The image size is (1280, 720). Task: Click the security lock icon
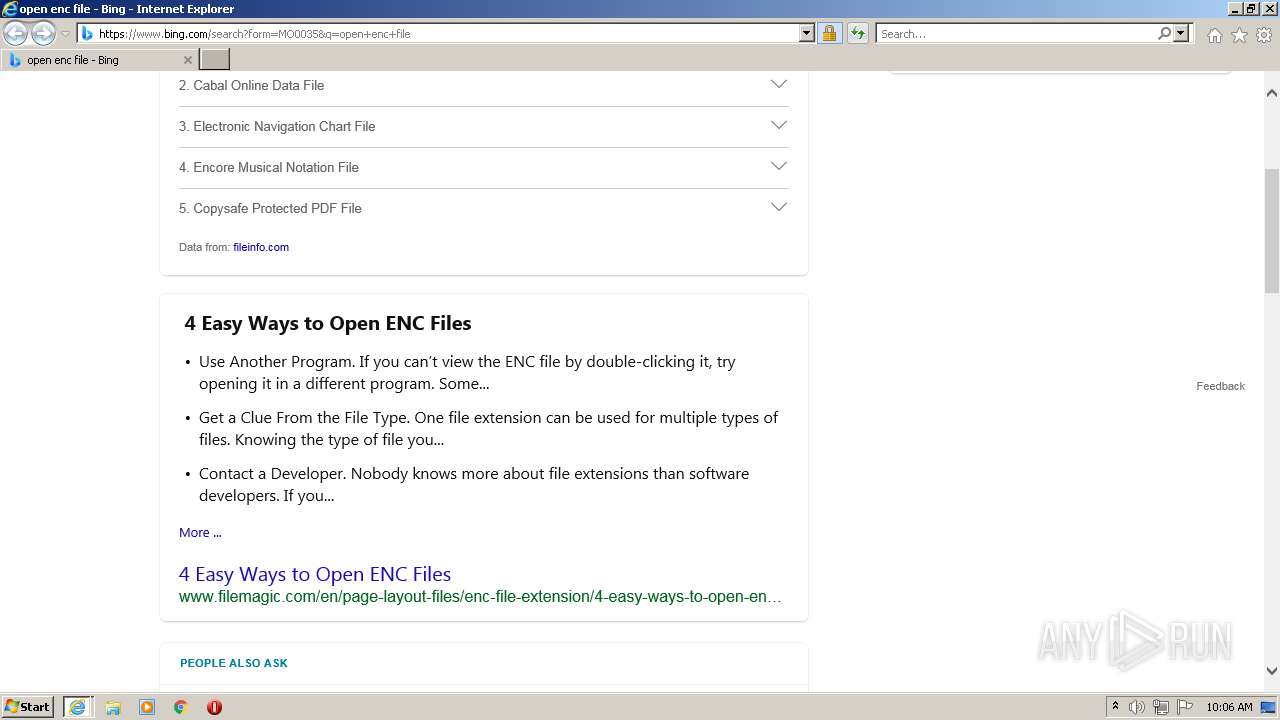829,34
